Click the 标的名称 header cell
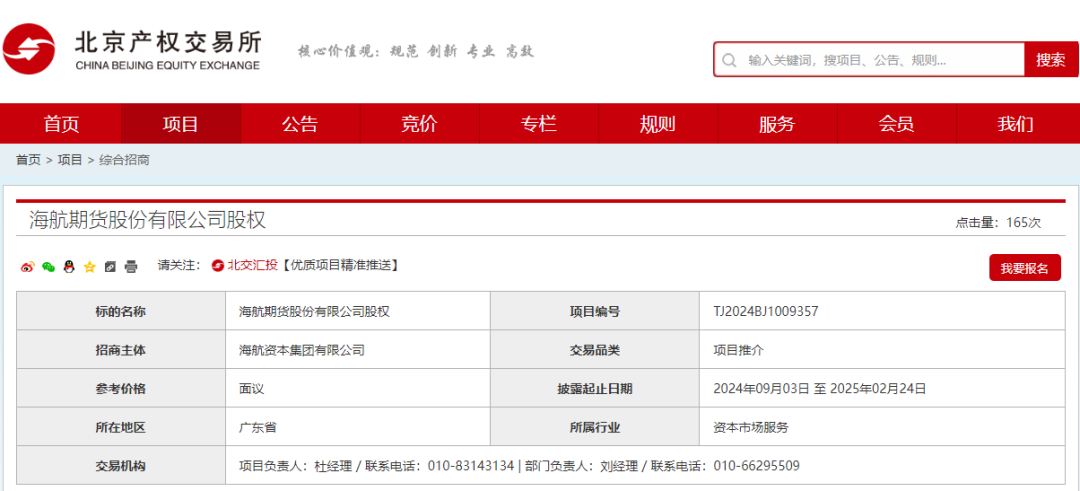This screenshot has width=1080, height=491. click(x=121, y=311)
